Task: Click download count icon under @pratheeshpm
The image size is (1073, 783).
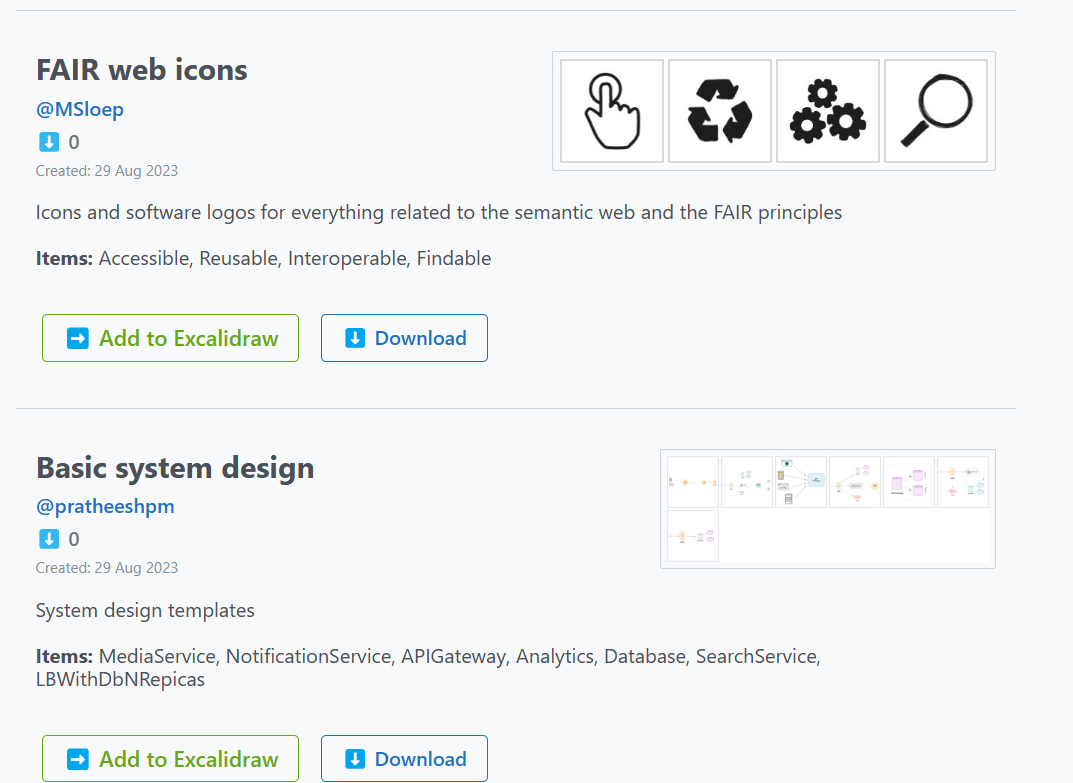Action: (49, 539)
